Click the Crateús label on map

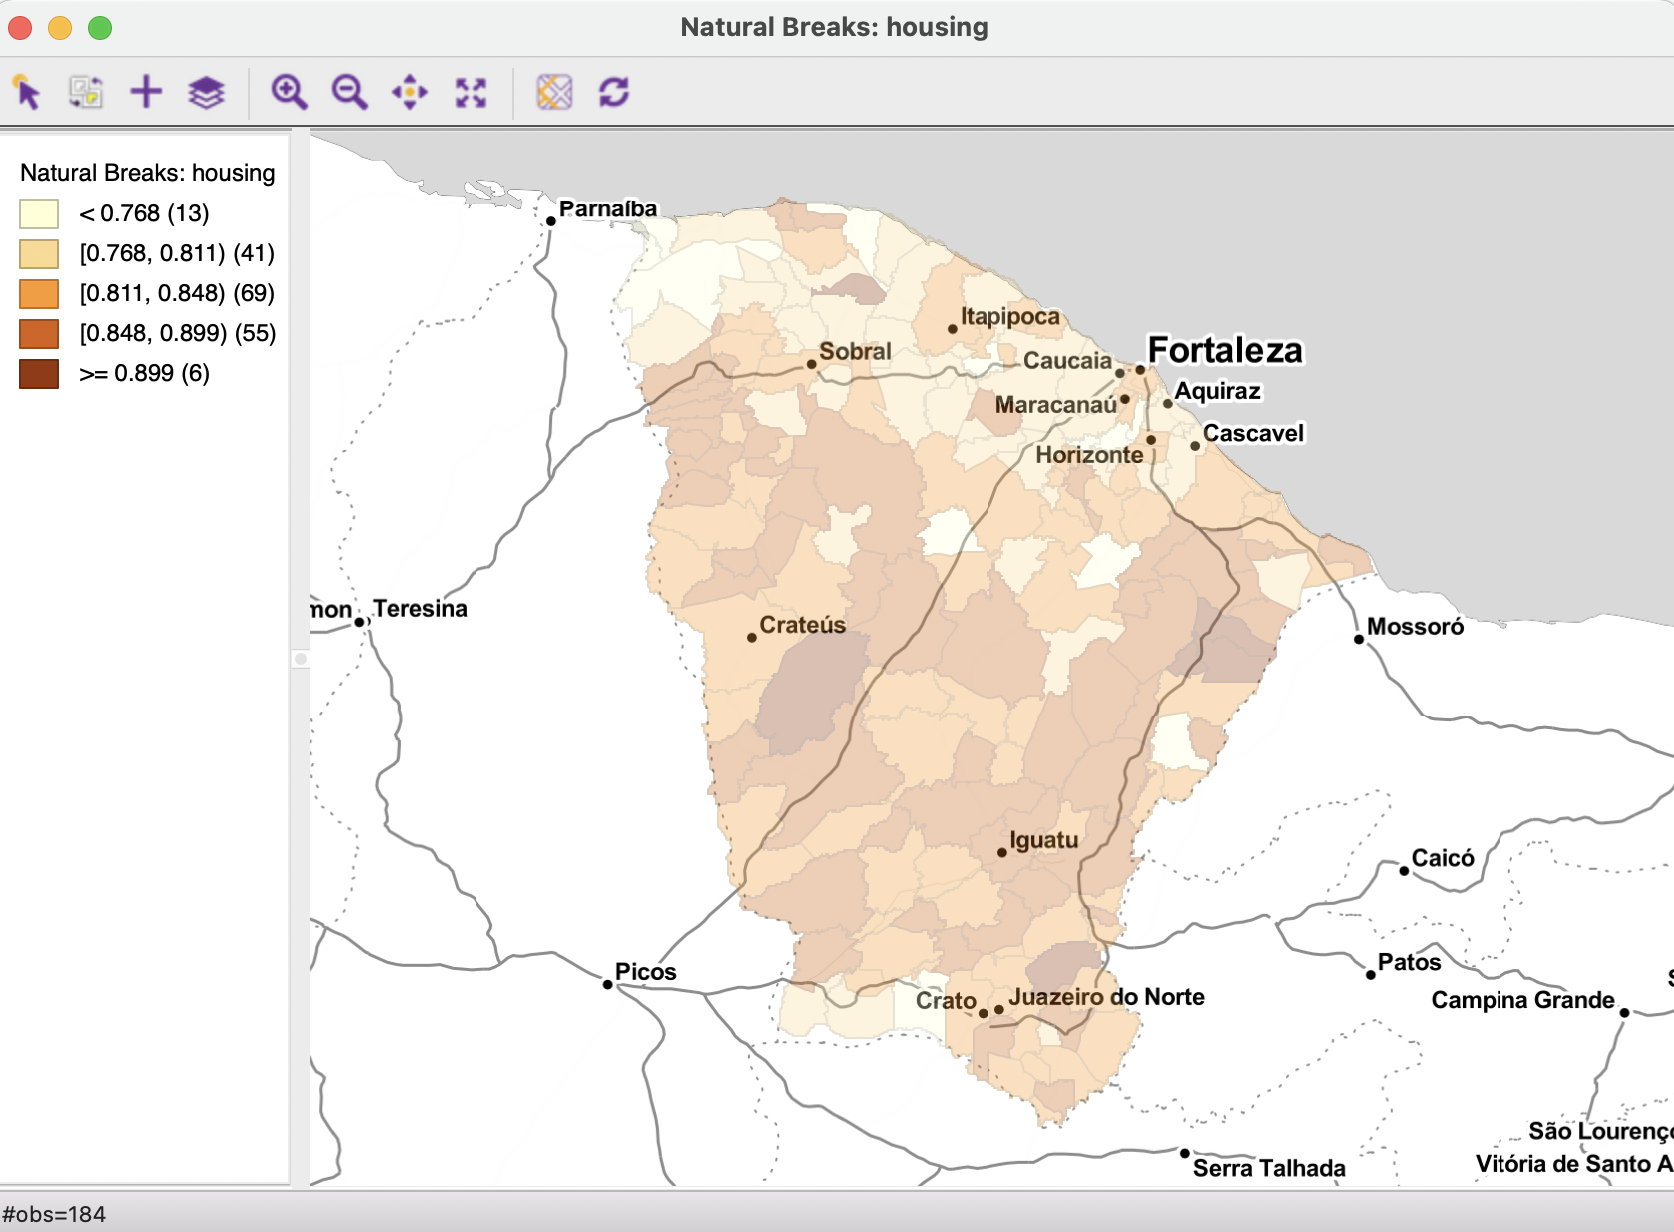pyautogui.click(x=802, y=625)
